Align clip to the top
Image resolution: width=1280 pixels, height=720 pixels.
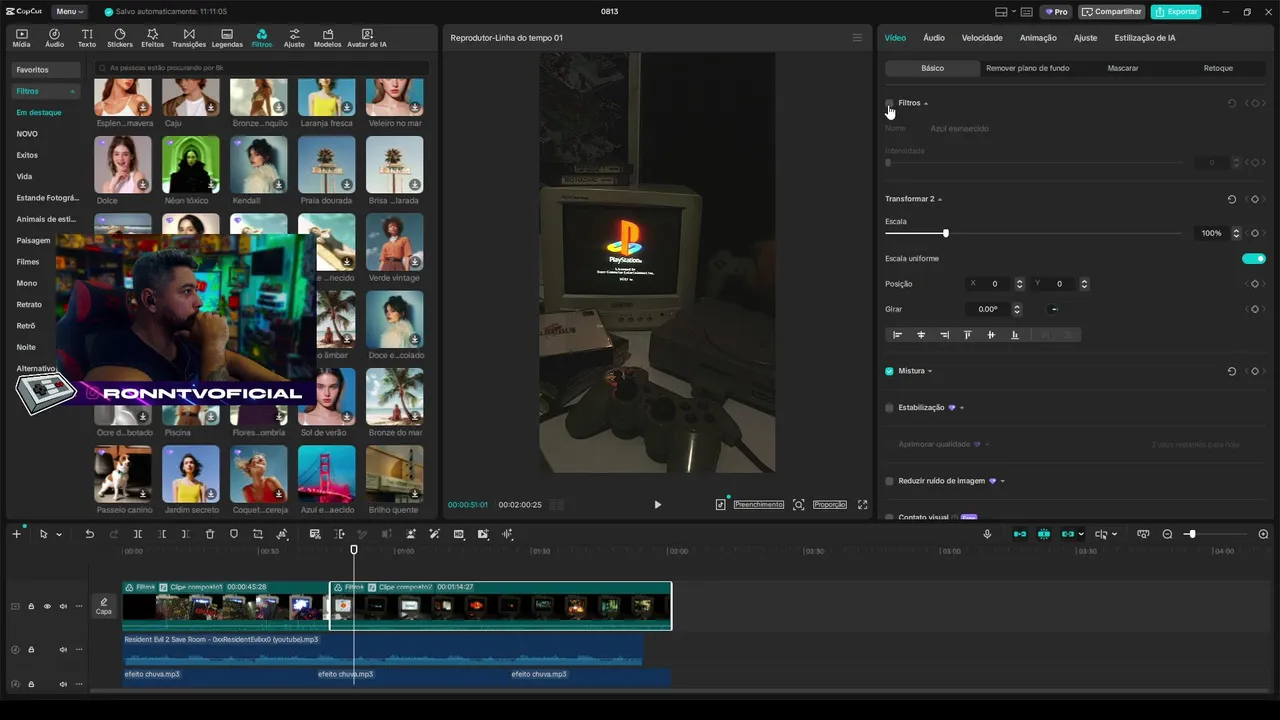[967, 335]
